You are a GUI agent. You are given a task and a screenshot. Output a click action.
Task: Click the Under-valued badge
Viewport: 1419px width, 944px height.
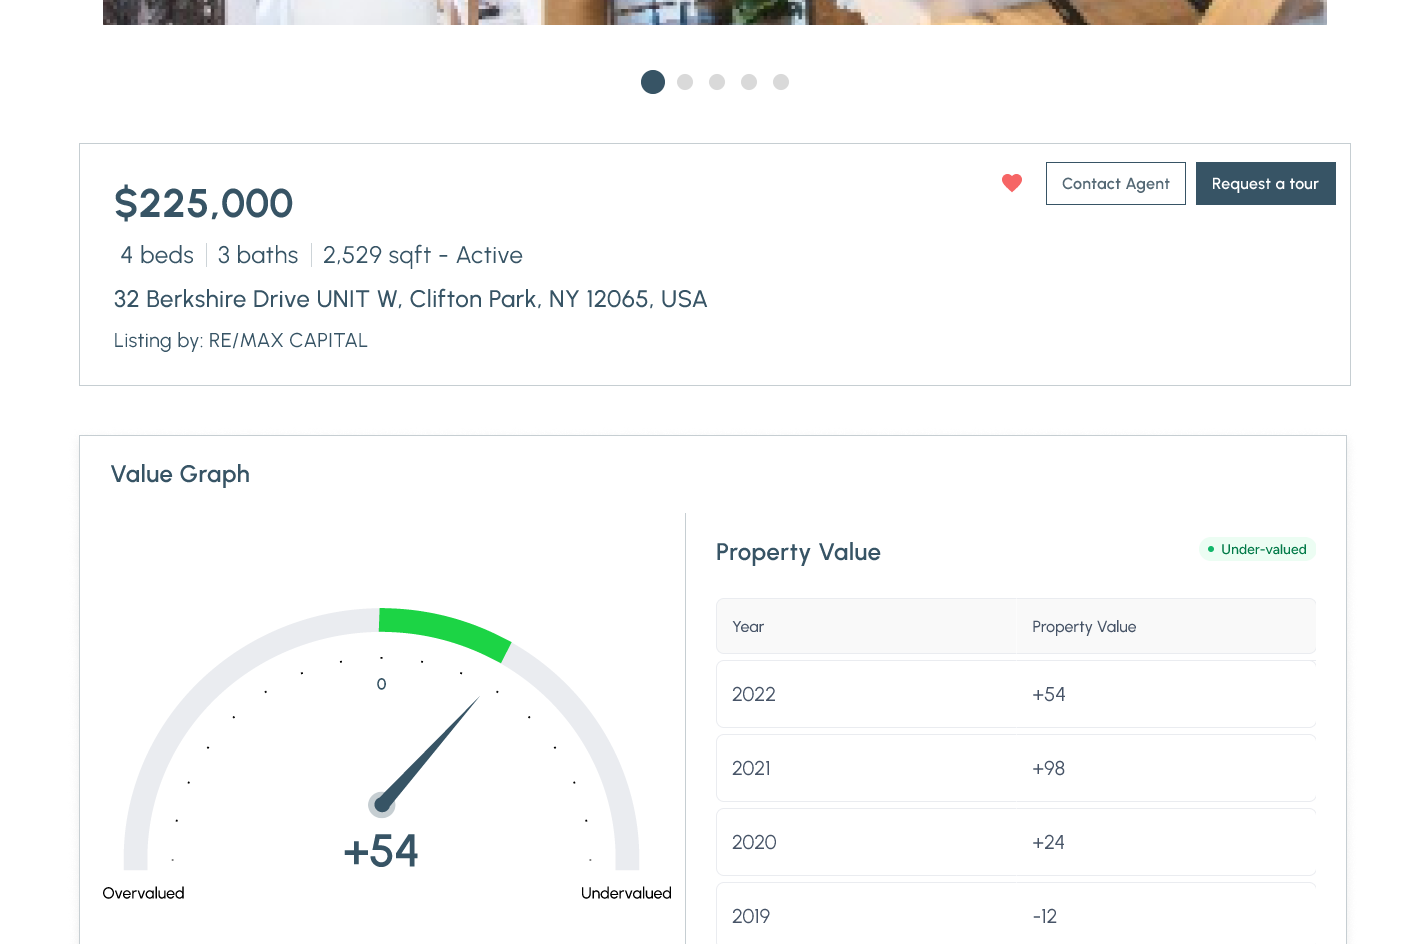(1258, 549)
